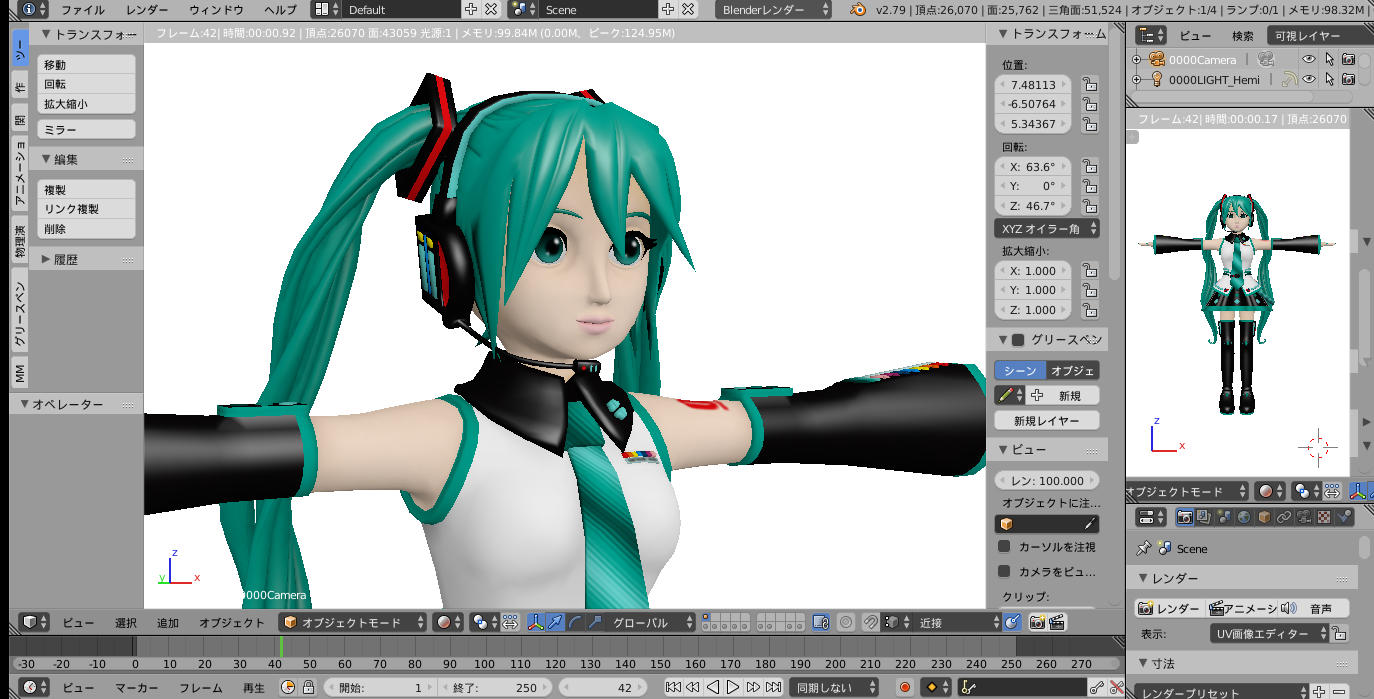This screenshot has height=699, width=1374.
Task: Open the XYZ オイラー角 rotation mode dropdown
Action: click(1047, 229)
